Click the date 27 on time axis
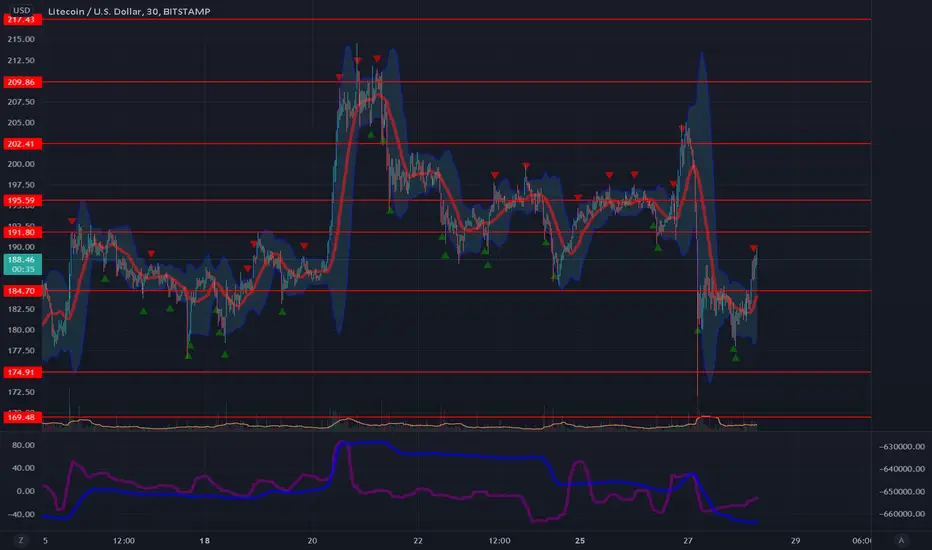Screen dimensions: 932x550 [688, 540]
